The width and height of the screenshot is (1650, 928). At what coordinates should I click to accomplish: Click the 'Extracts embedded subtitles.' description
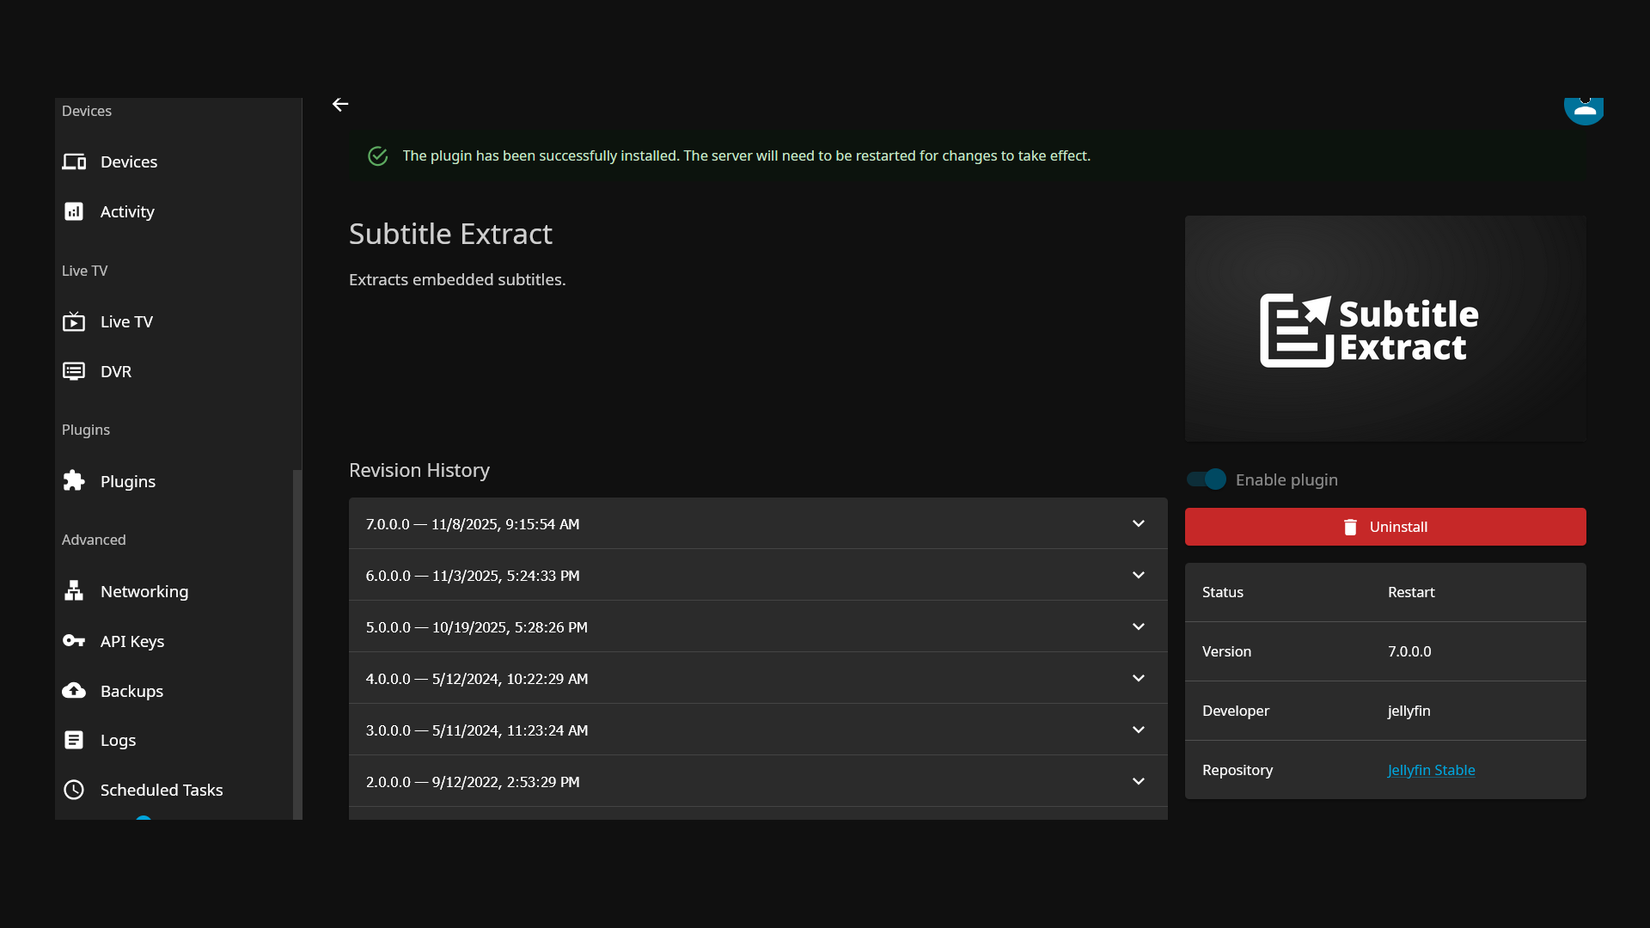pos(457,280)
